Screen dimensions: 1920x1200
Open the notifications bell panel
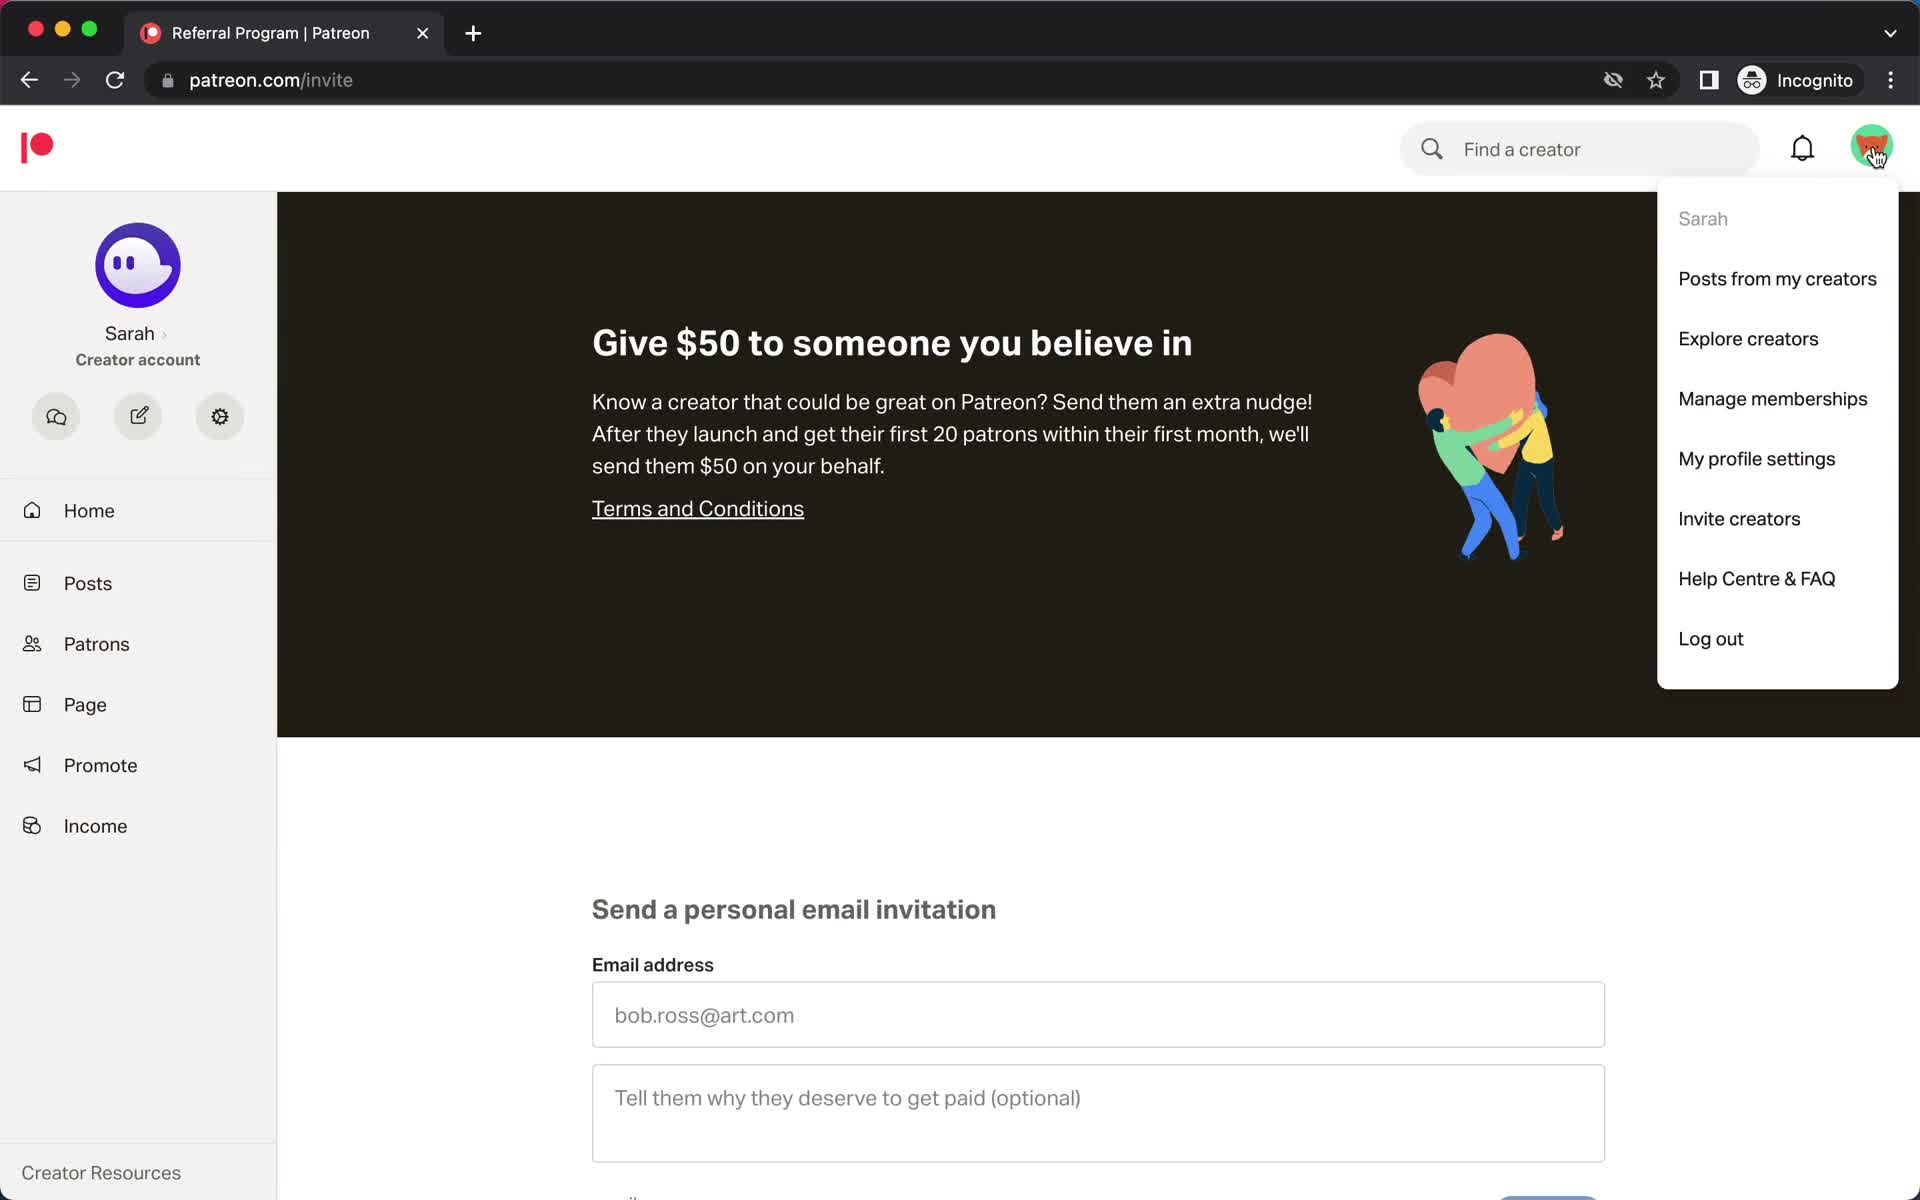[1803, 148]
